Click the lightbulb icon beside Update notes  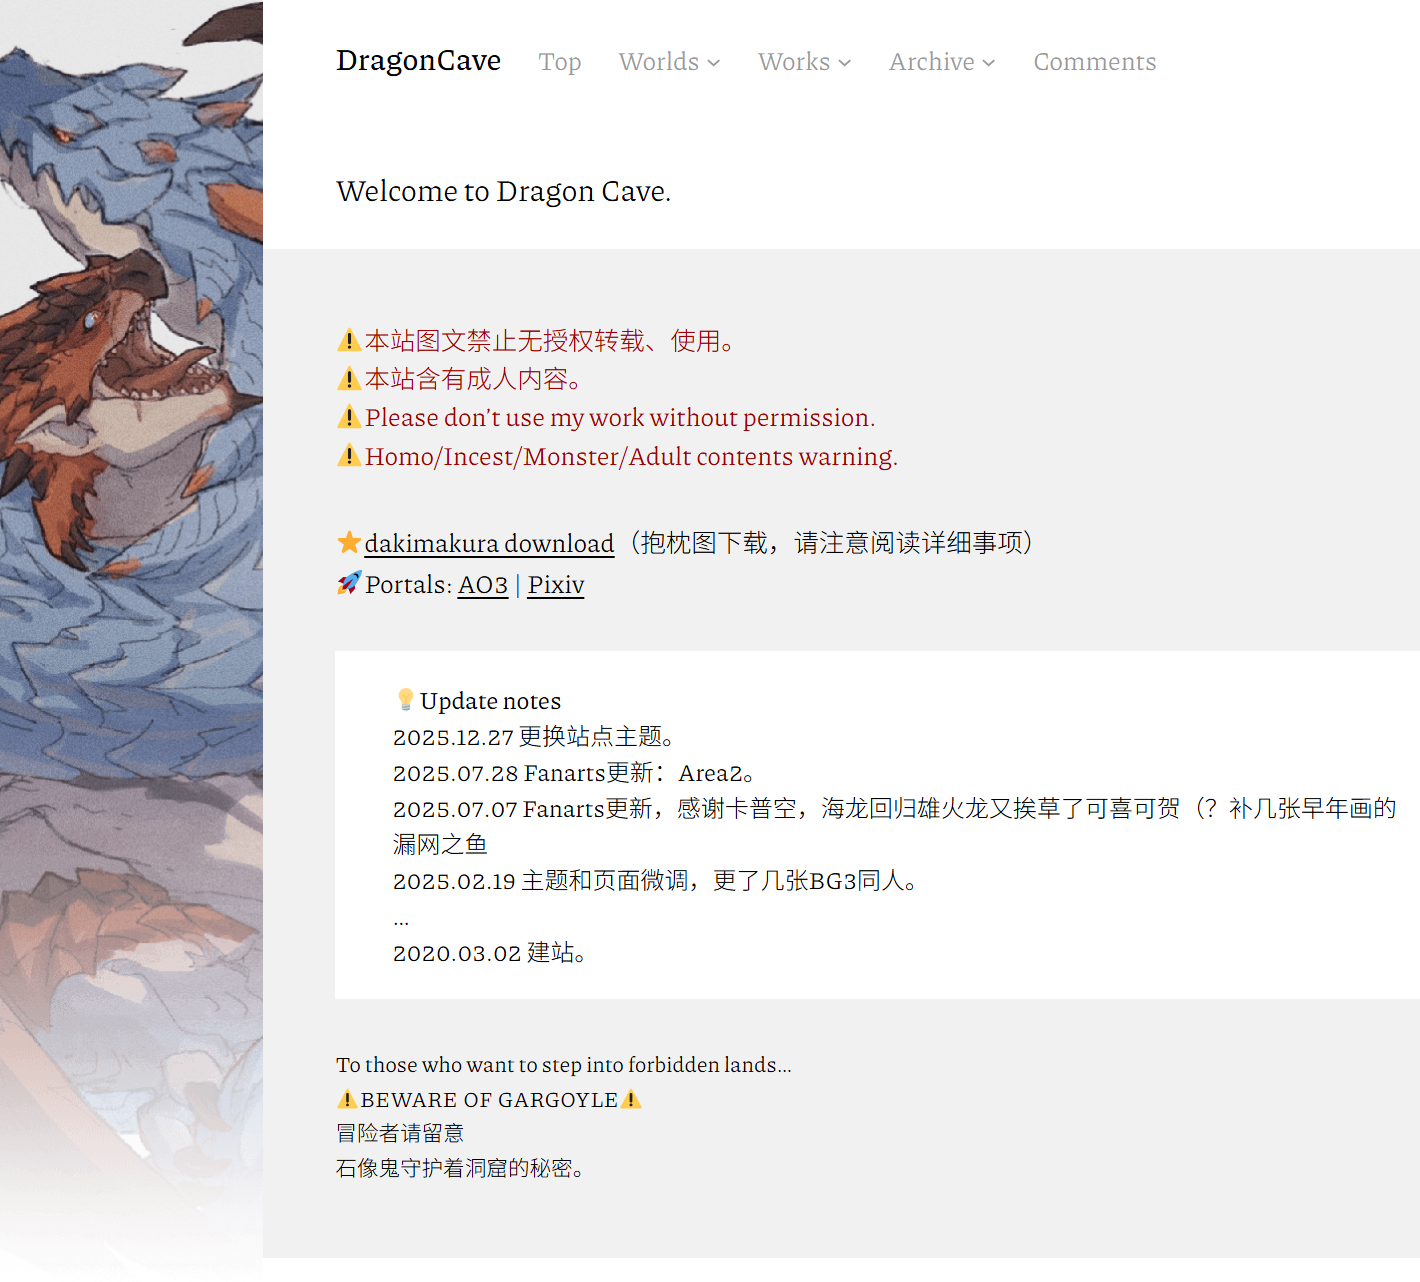pos(405,699)
